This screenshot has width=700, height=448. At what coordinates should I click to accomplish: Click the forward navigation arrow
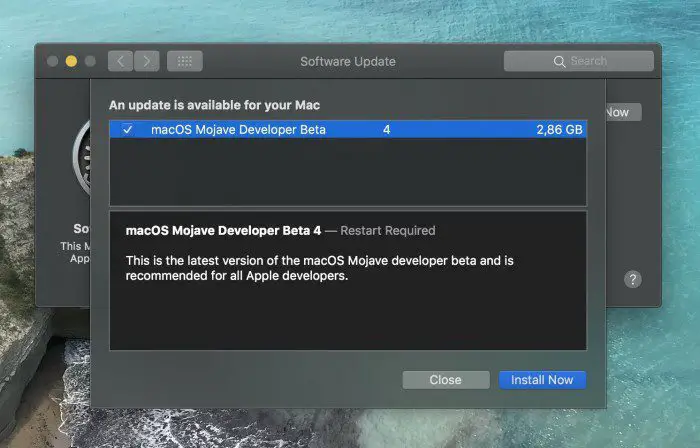pos(147,61)
